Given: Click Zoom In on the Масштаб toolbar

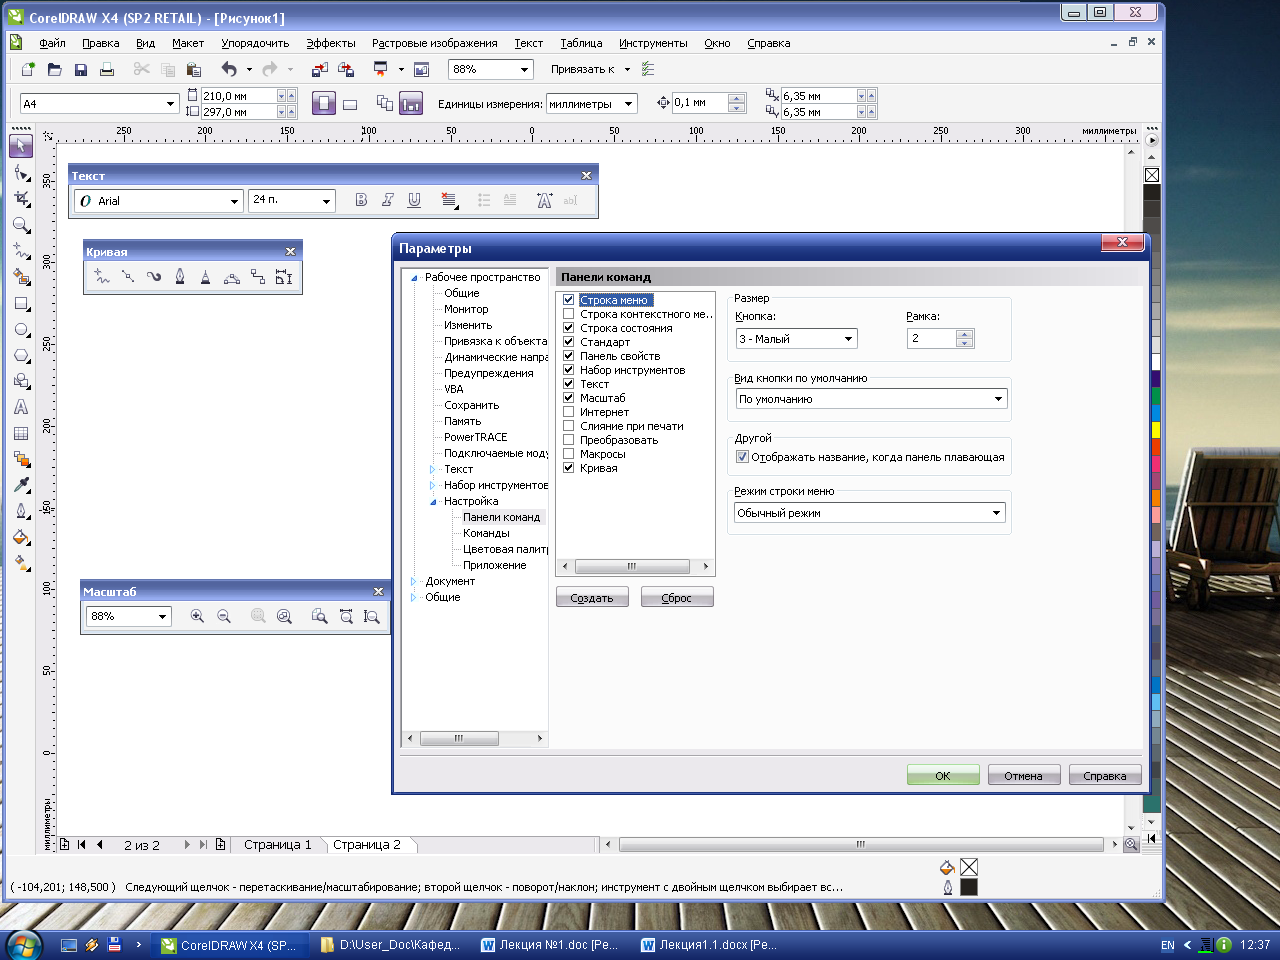Looking at the screenshot, I should point(197,616).
